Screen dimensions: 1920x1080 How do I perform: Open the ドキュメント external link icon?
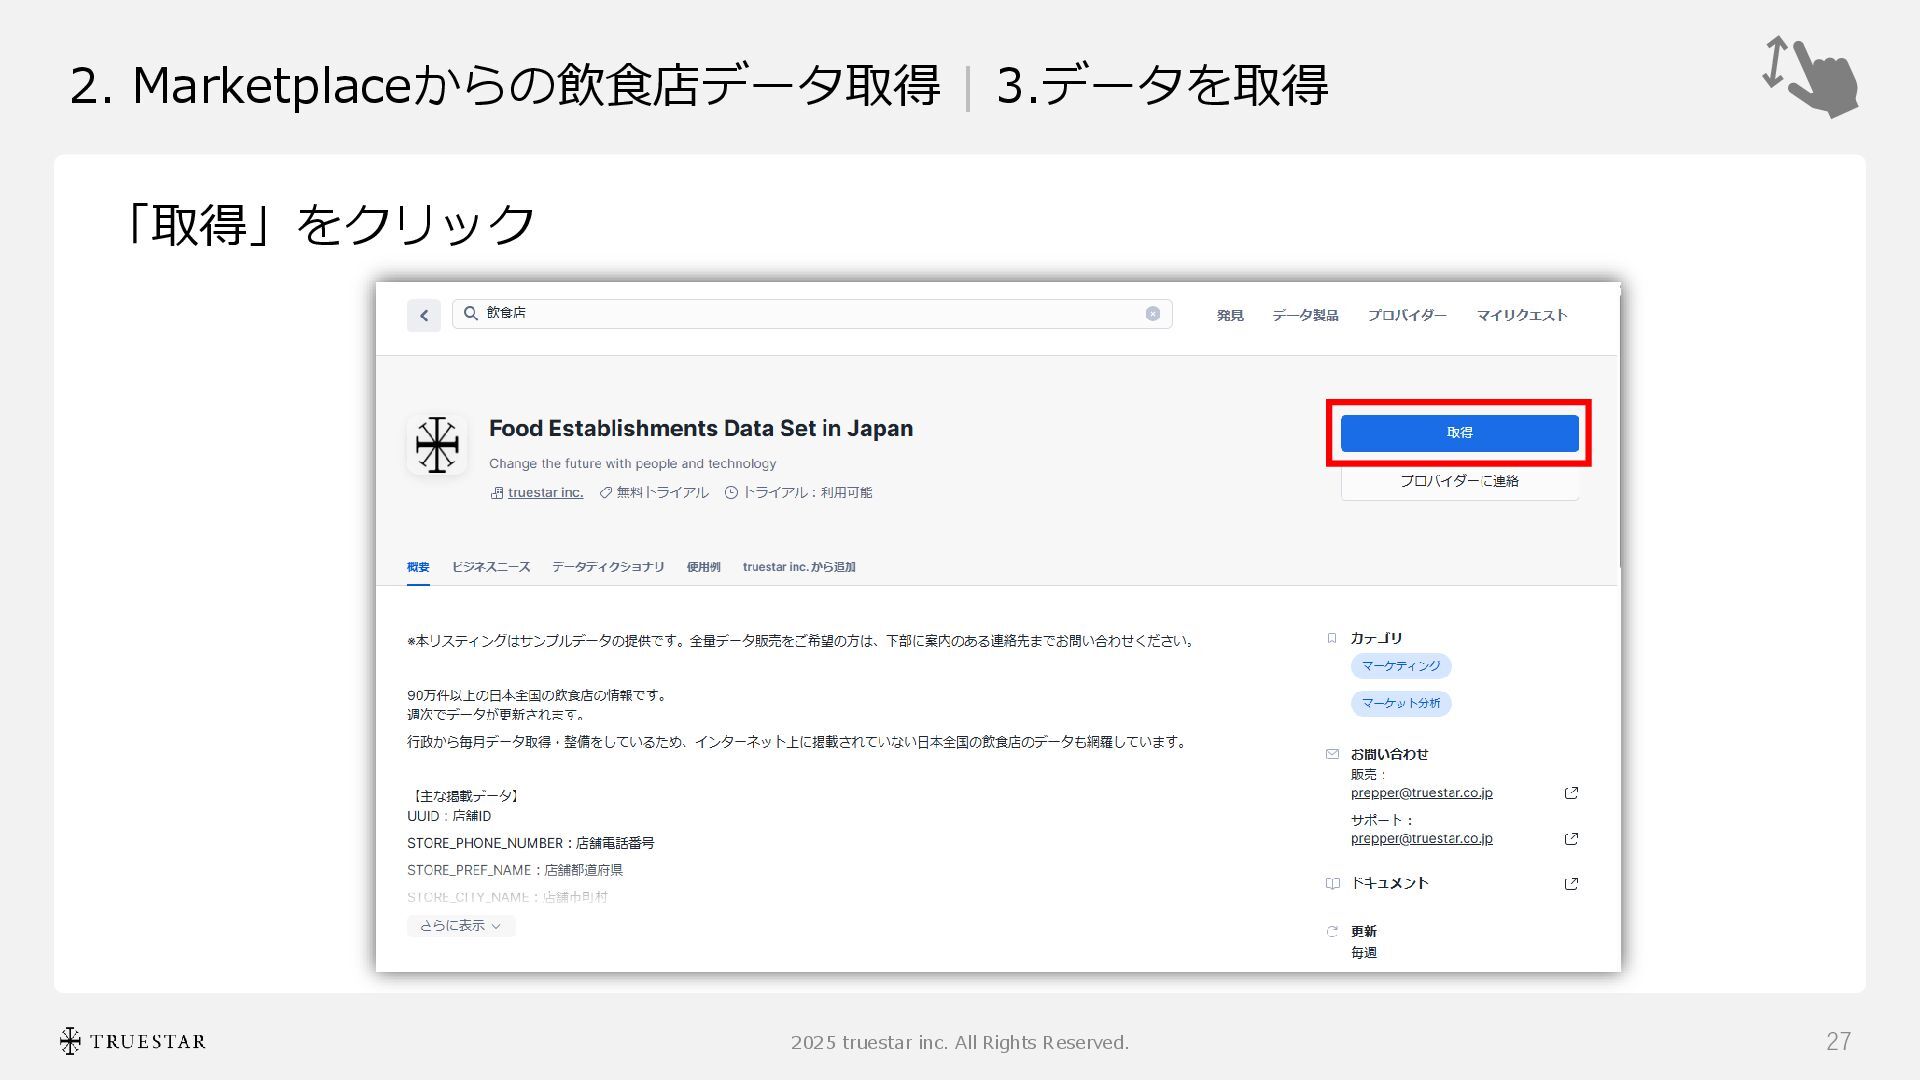tap(1571, 884)
